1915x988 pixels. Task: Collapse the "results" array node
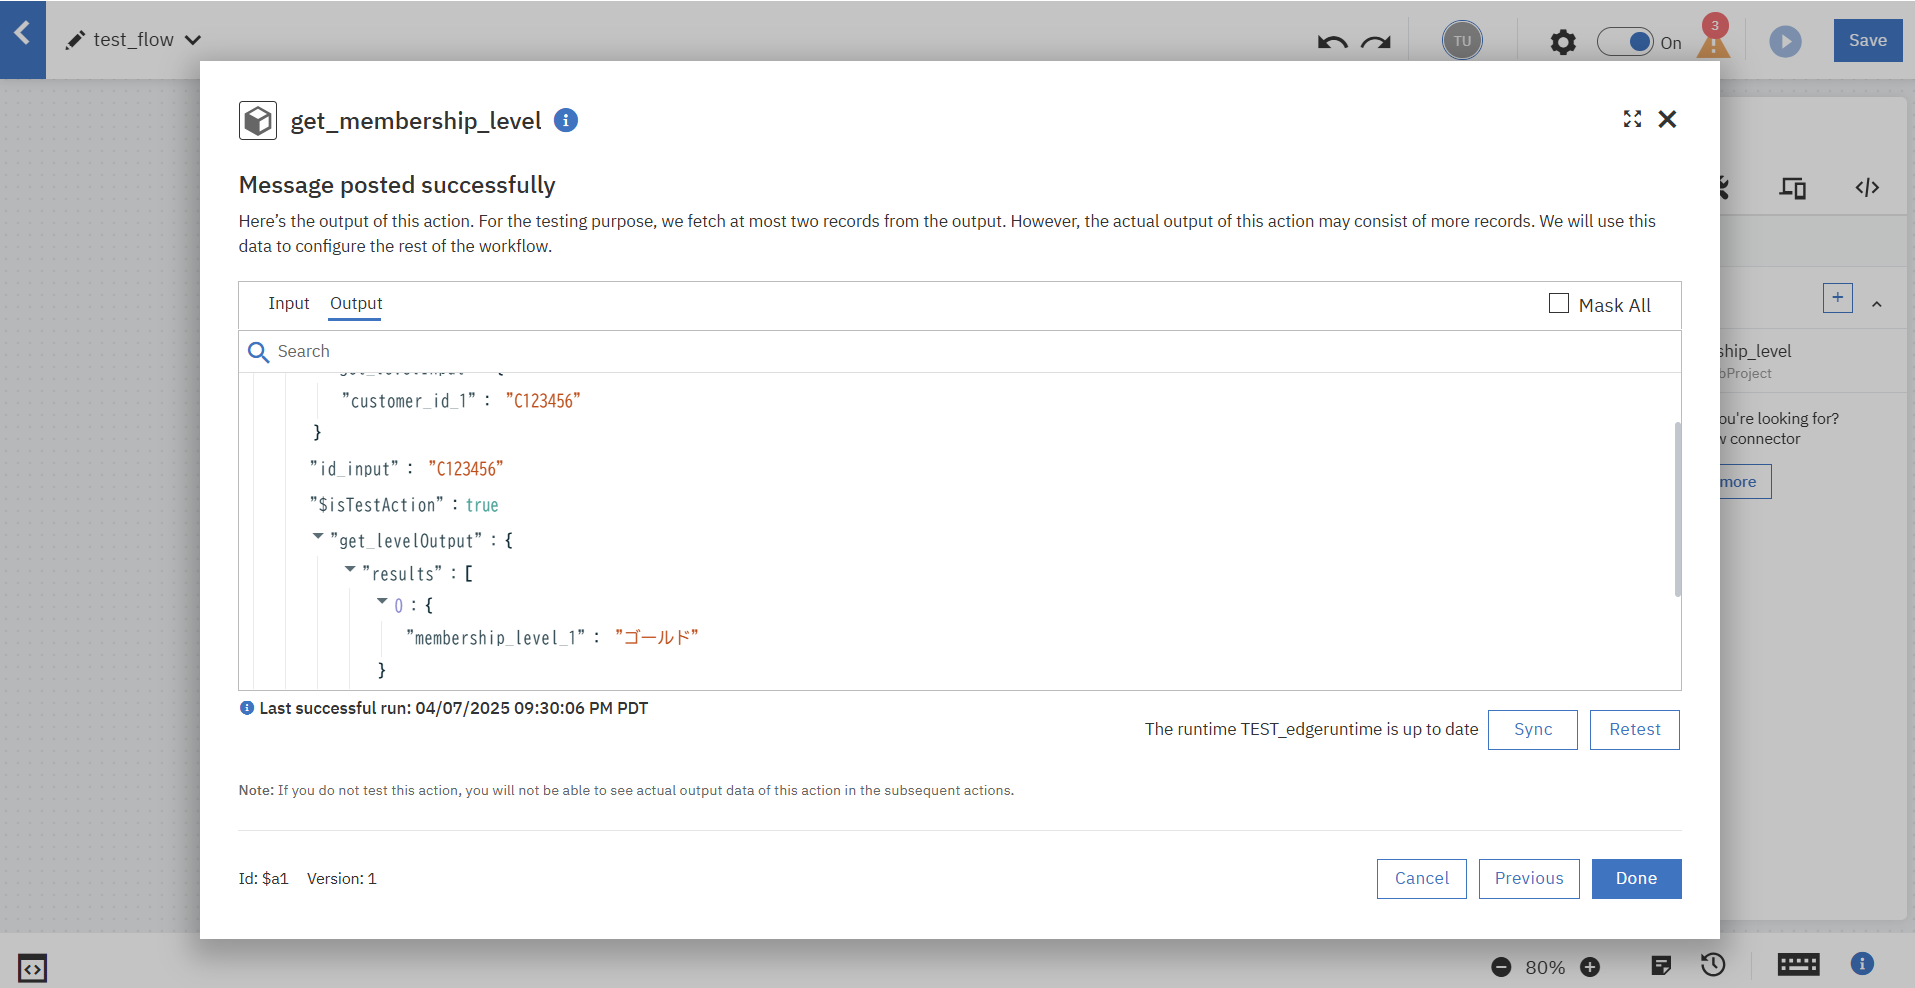350,569
